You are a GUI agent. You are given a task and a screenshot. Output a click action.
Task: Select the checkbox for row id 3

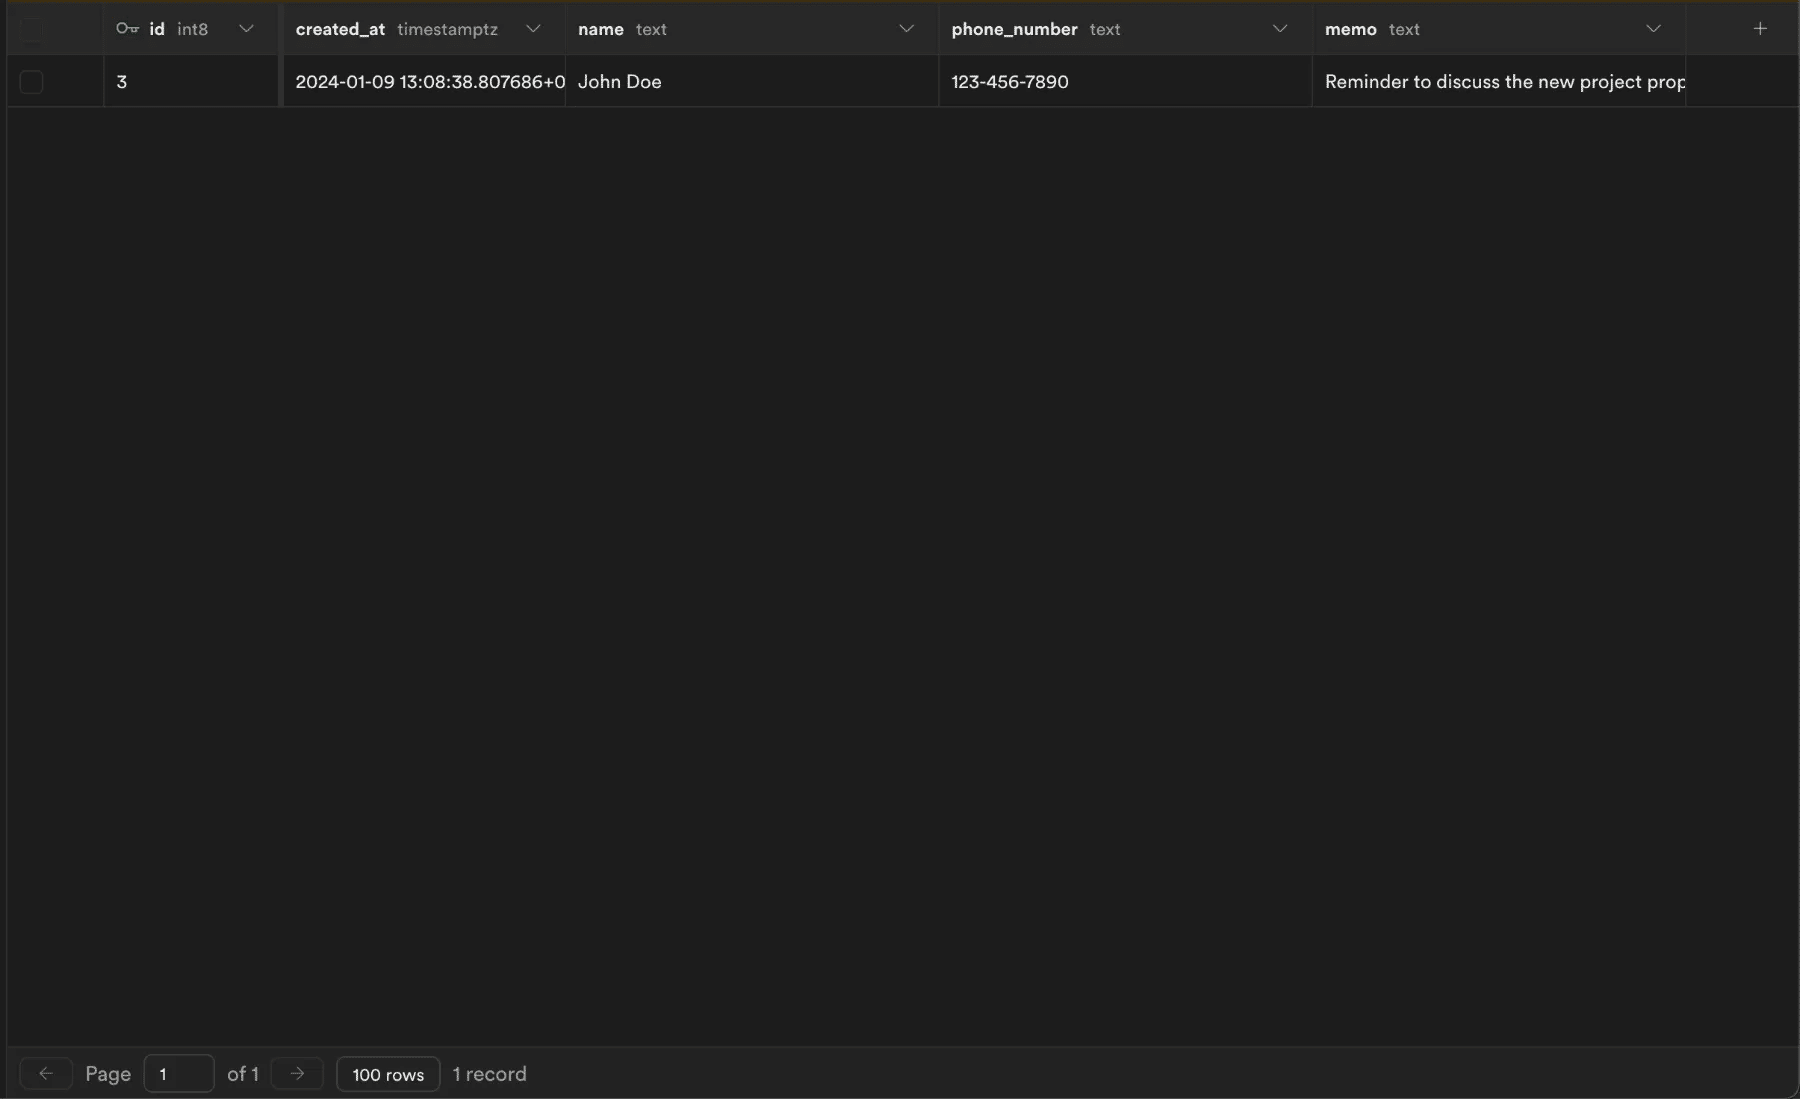(32, 82)
